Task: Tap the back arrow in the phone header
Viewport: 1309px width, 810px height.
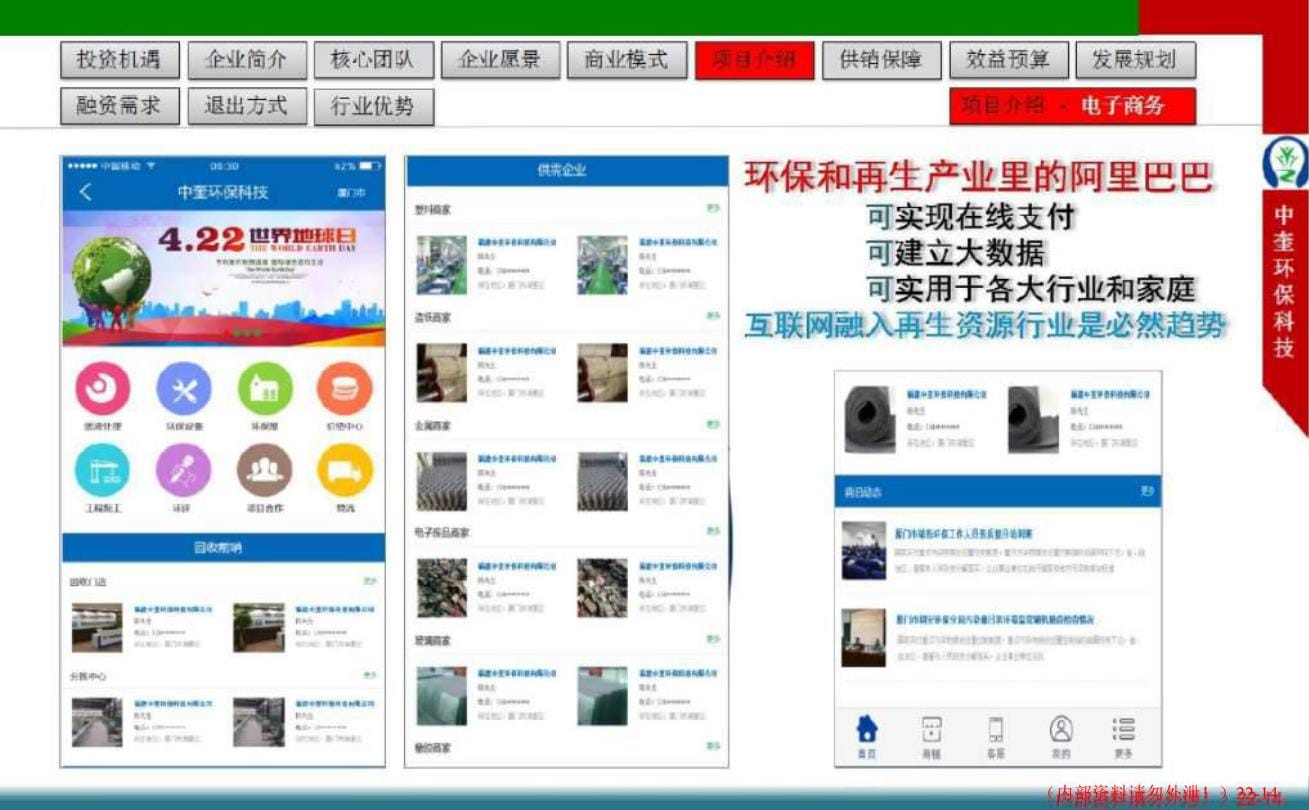Action: coord(85,192)
